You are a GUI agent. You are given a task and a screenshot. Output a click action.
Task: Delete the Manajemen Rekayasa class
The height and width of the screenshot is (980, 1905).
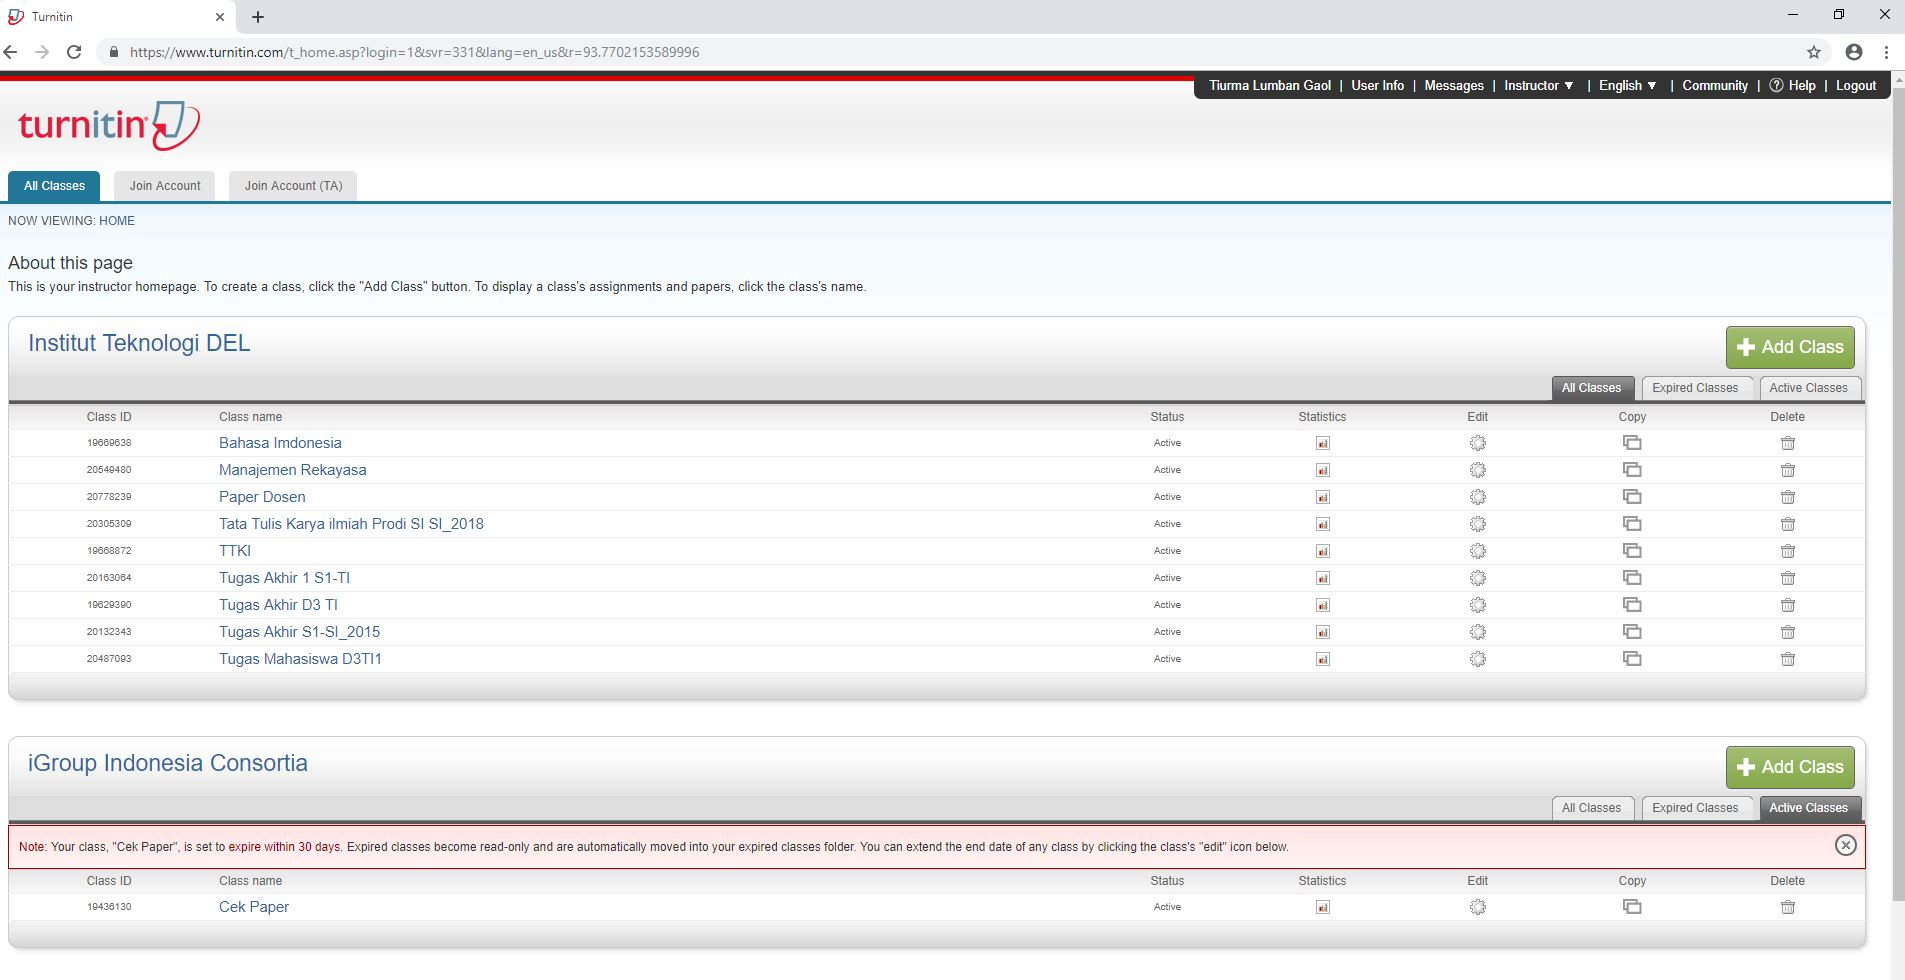coord(1788,470)
